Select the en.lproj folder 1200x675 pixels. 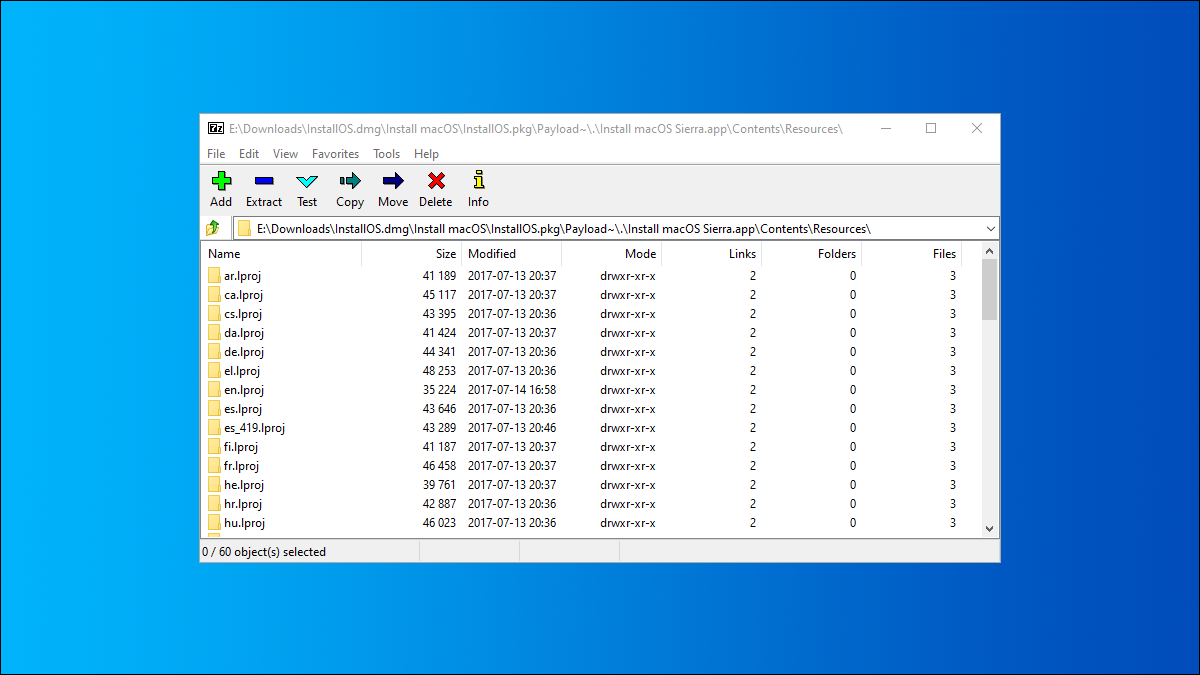pos(242,390)
